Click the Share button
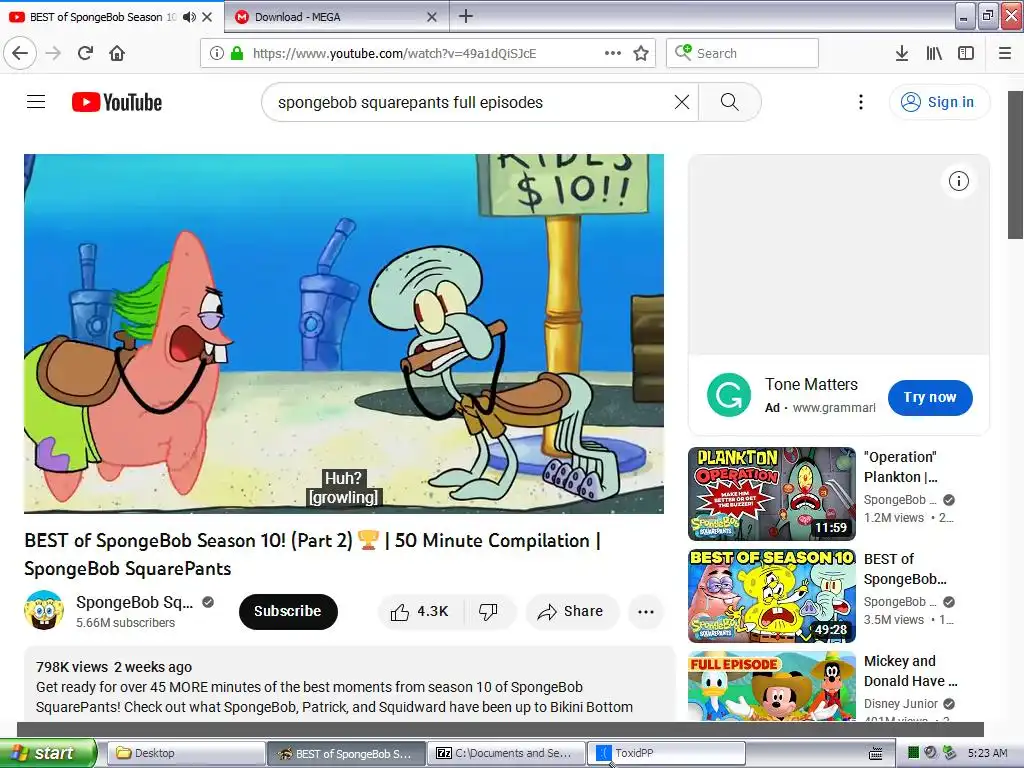This screenshot has height=768, width=1024. tap(571, 611)
